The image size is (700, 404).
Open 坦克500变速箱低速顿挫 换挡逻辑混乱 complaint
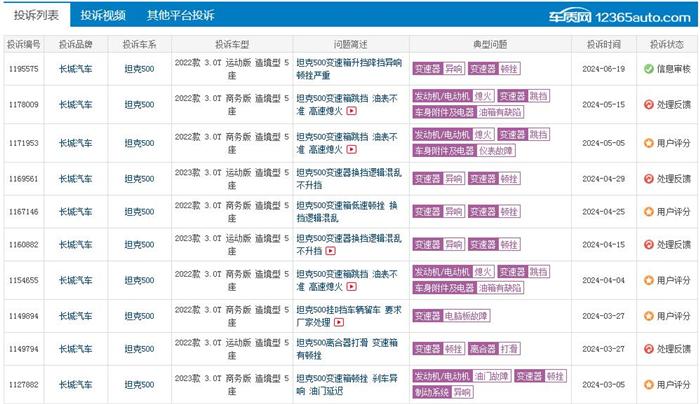(x=346, y=212)
